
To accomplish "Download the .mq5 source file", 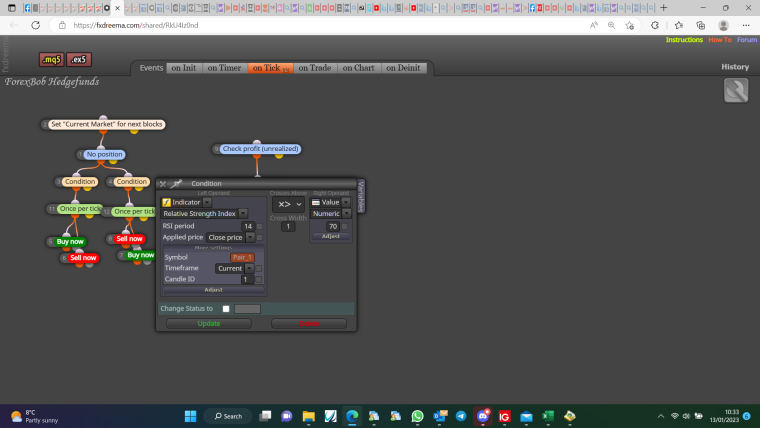I will [x=51, y=60].
